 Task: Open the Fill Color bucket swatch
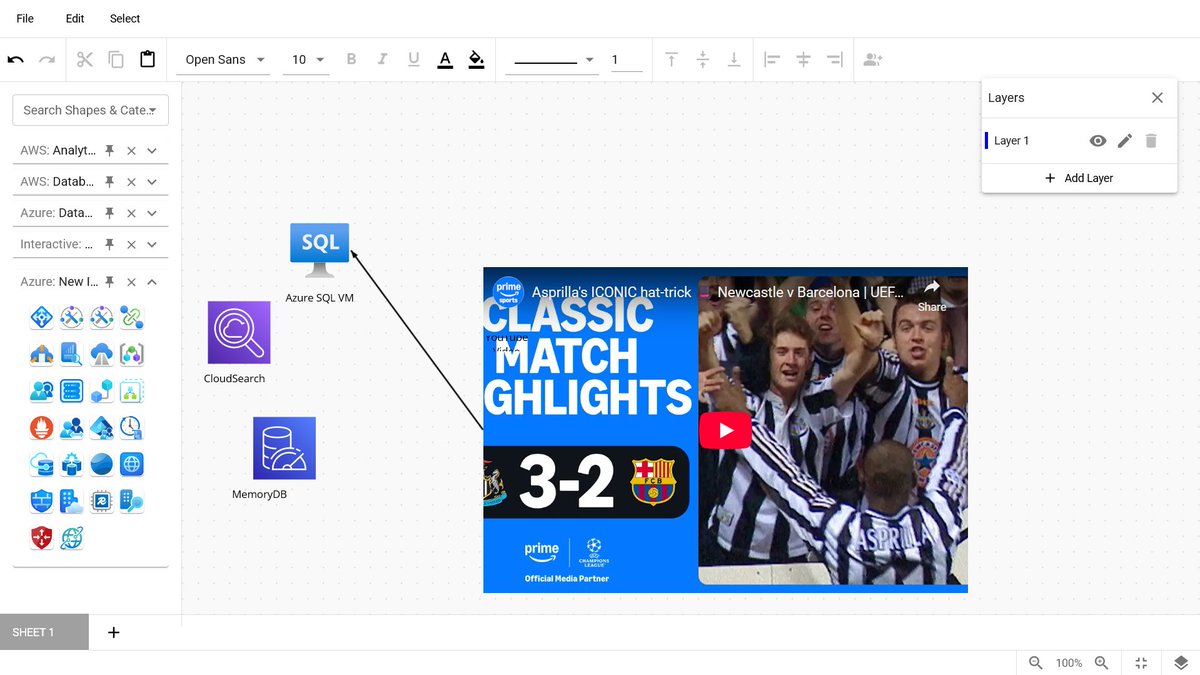point(476,59)
